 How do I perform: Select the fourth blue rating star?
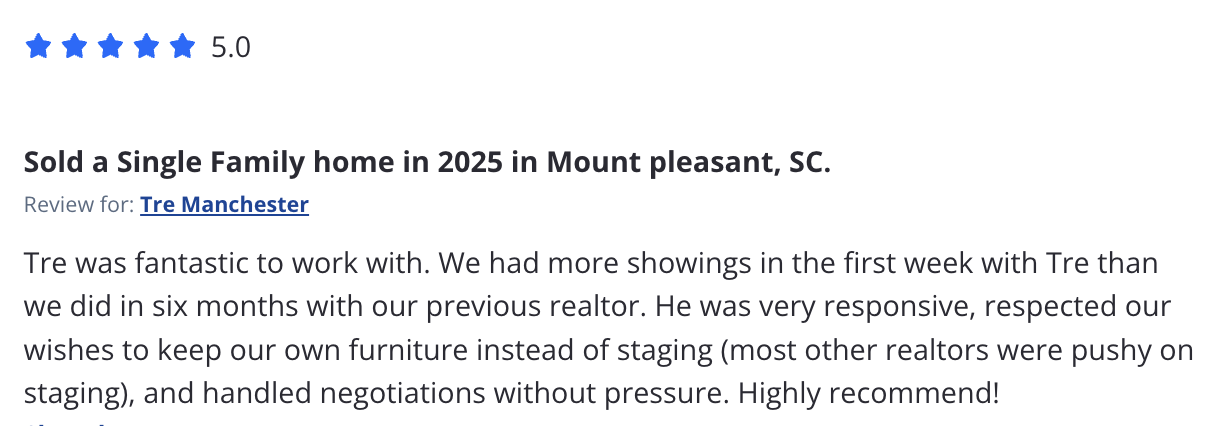pyautogui.click(x=146, y=47)
